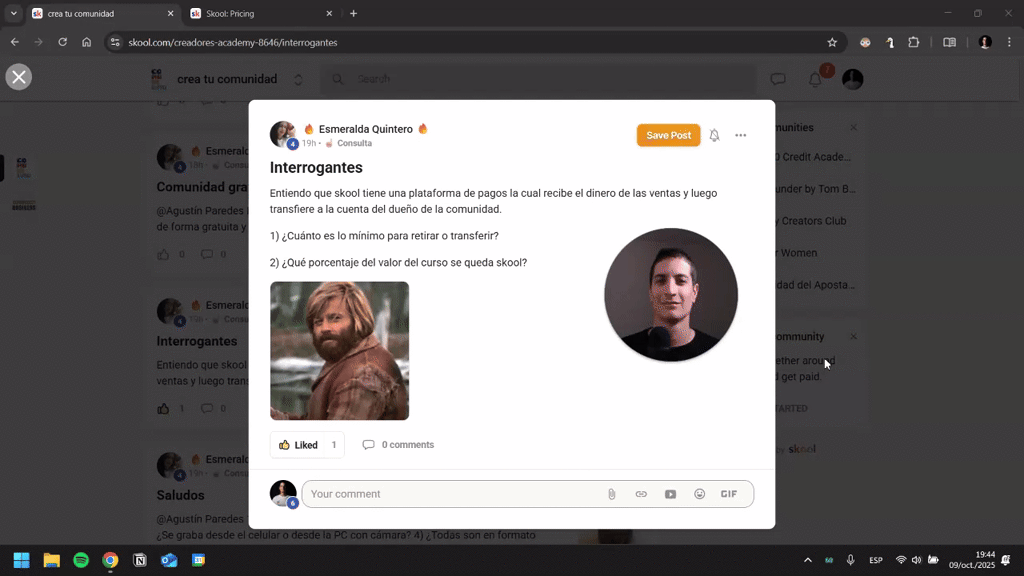This screenshot has width=1024, height=576.
Task: Close the post modal with X button
Action: tap(19, 77)
